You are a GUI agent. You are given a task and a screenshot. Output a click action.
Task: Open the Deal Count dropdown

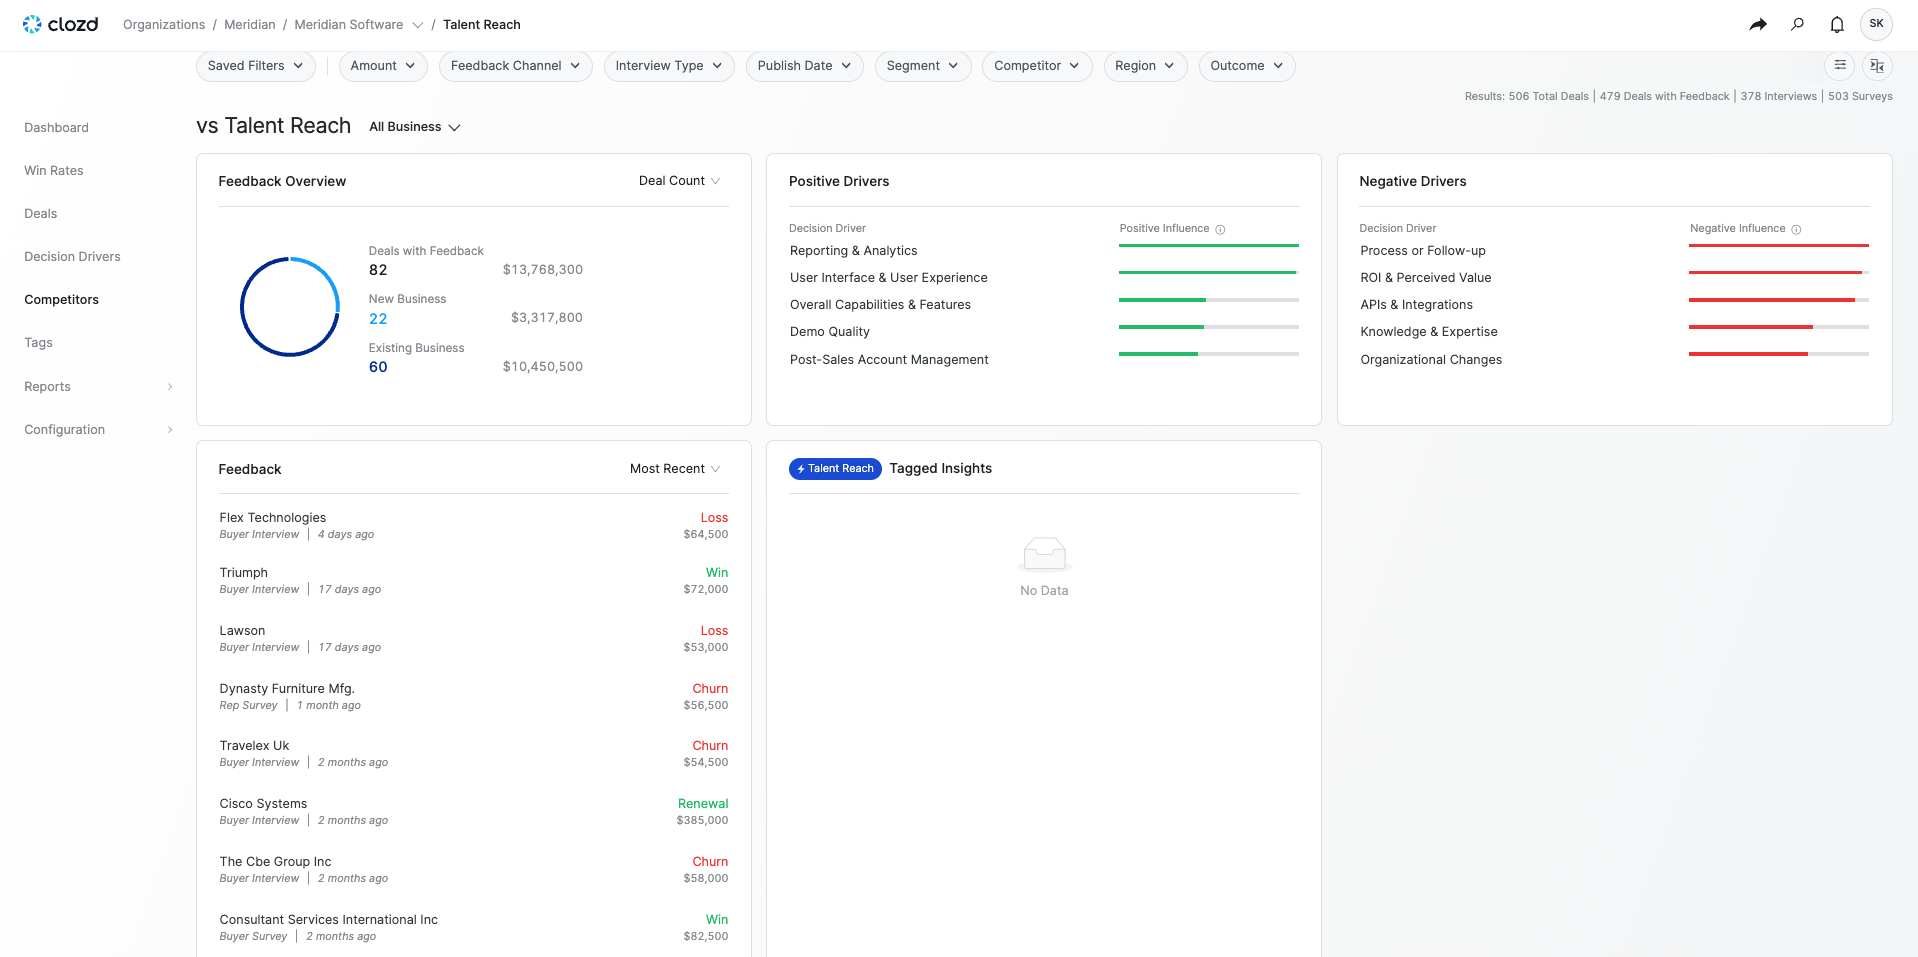pyautogui.click(x=680, y=181)
